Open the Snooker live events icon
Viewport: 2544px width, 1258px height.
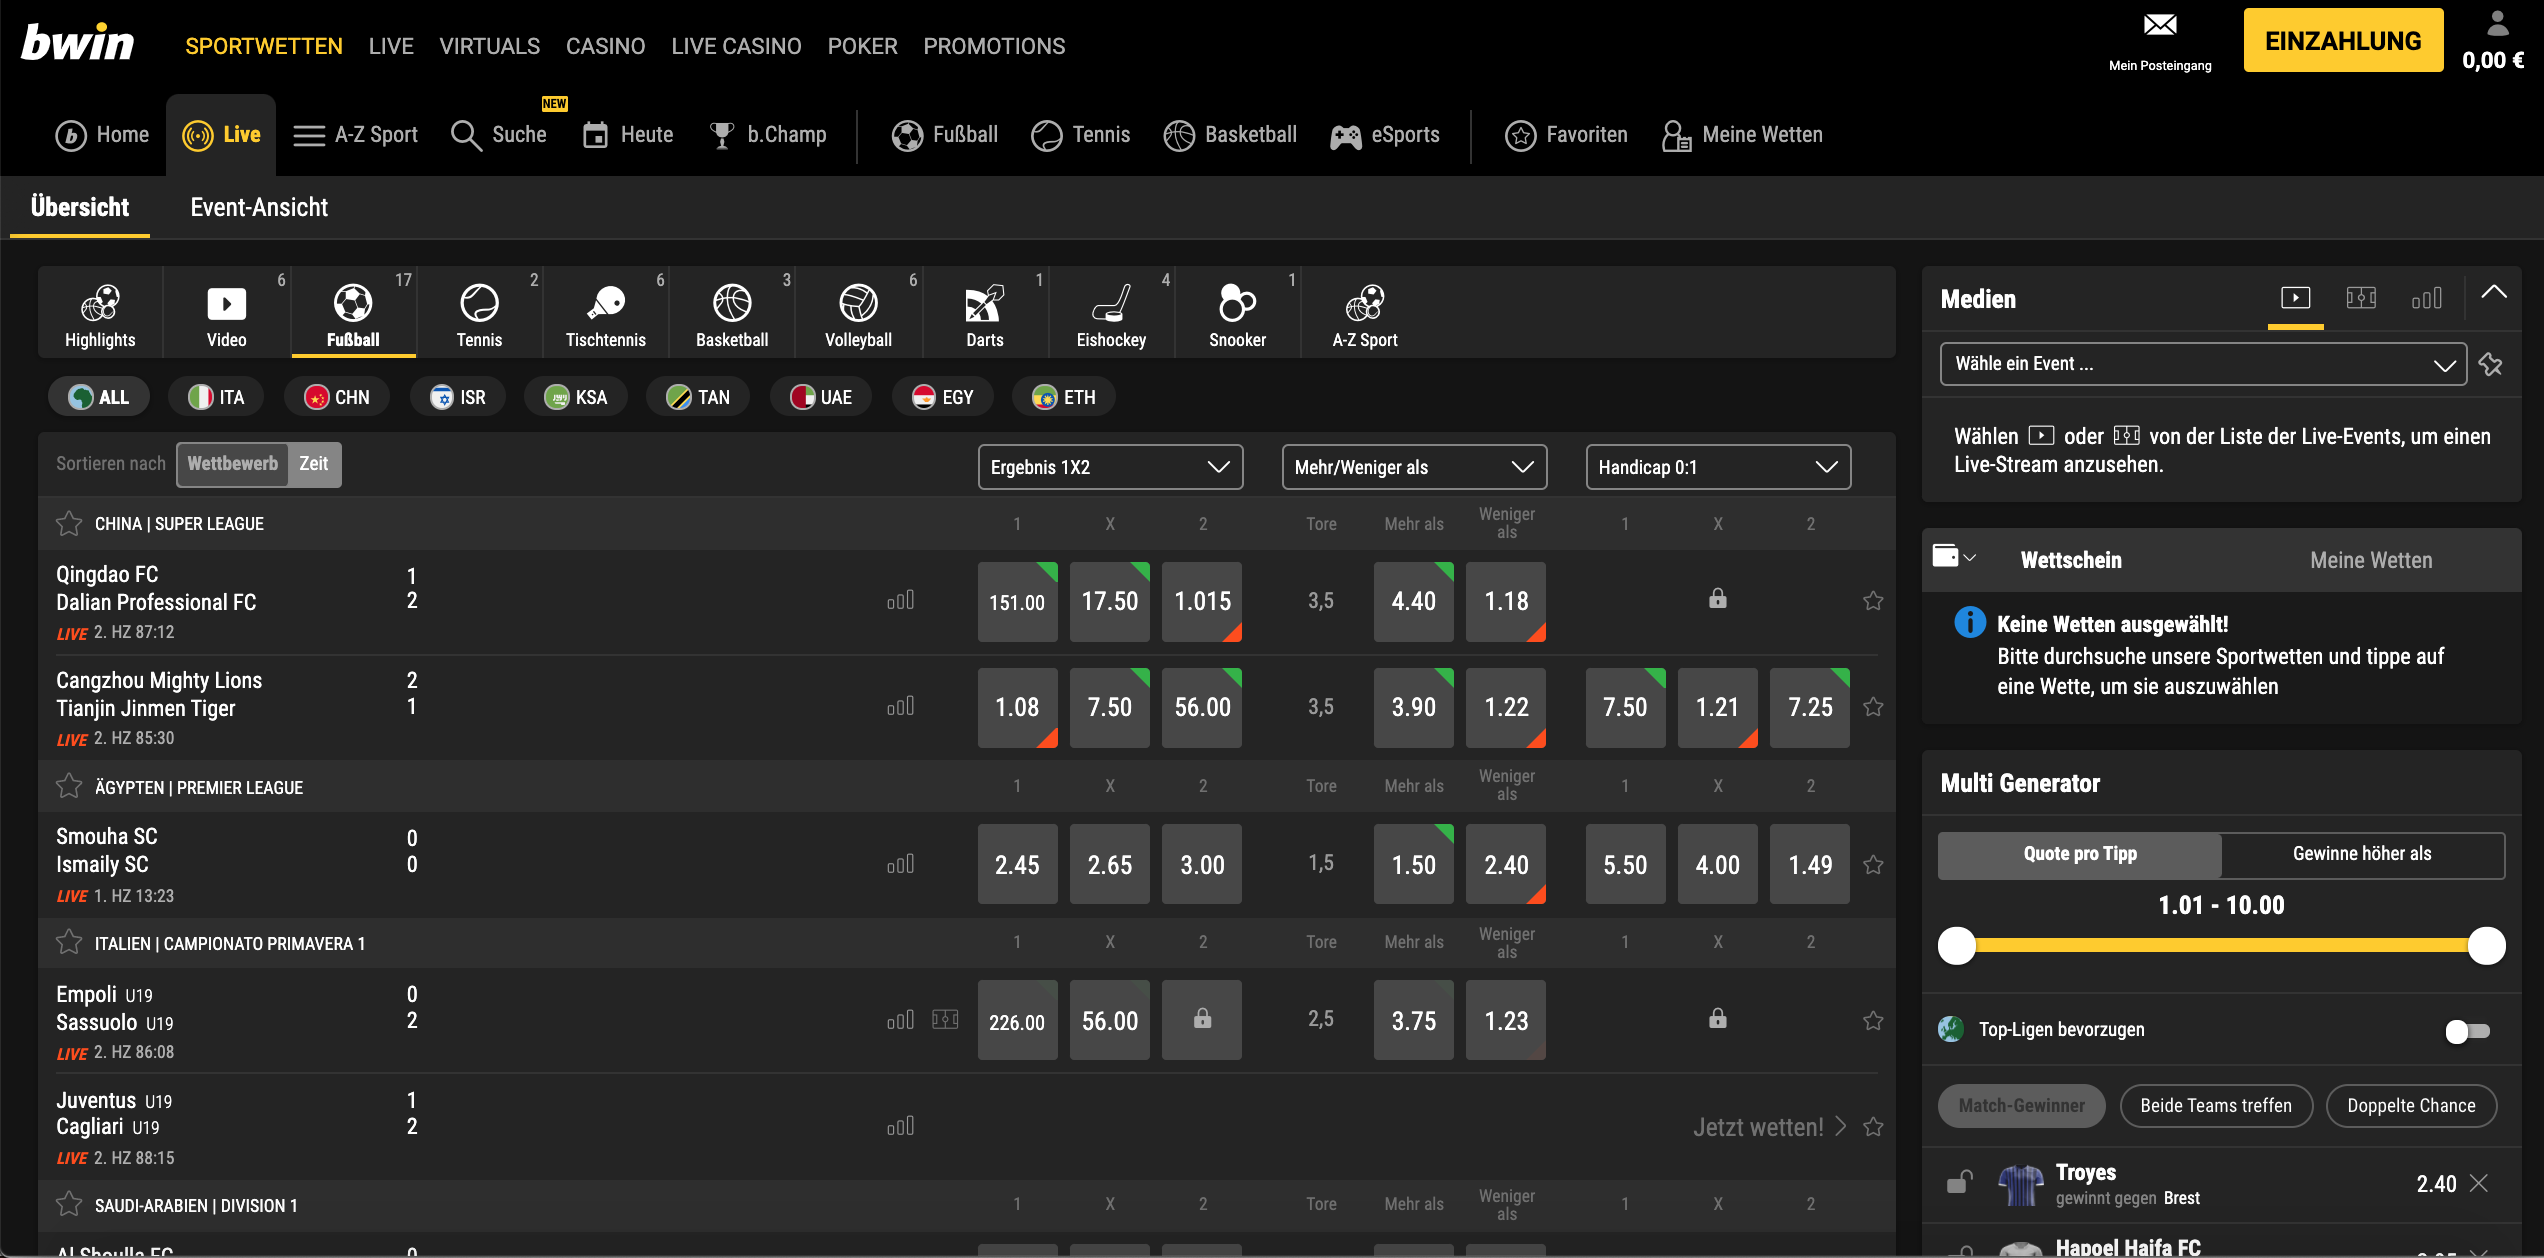click(x=1237, y=303)
